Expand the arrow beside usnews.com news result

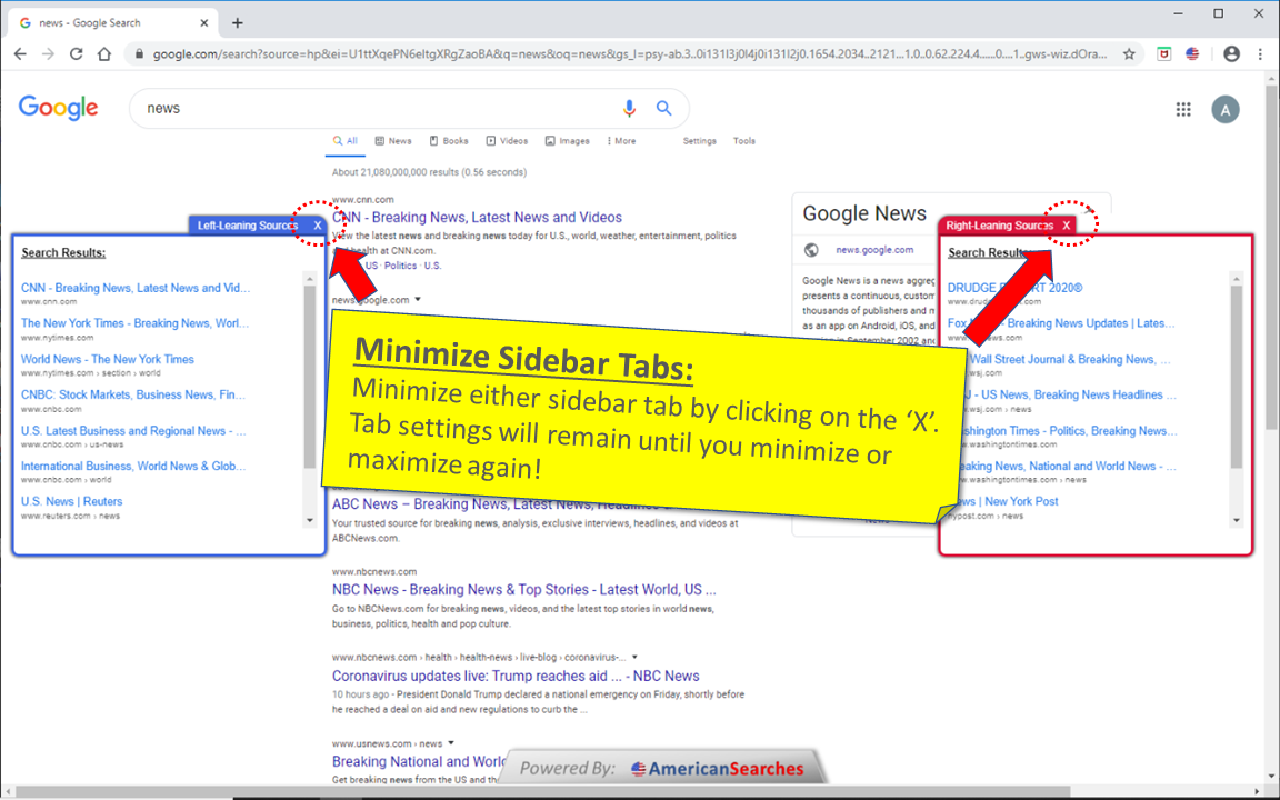point(451,743)
